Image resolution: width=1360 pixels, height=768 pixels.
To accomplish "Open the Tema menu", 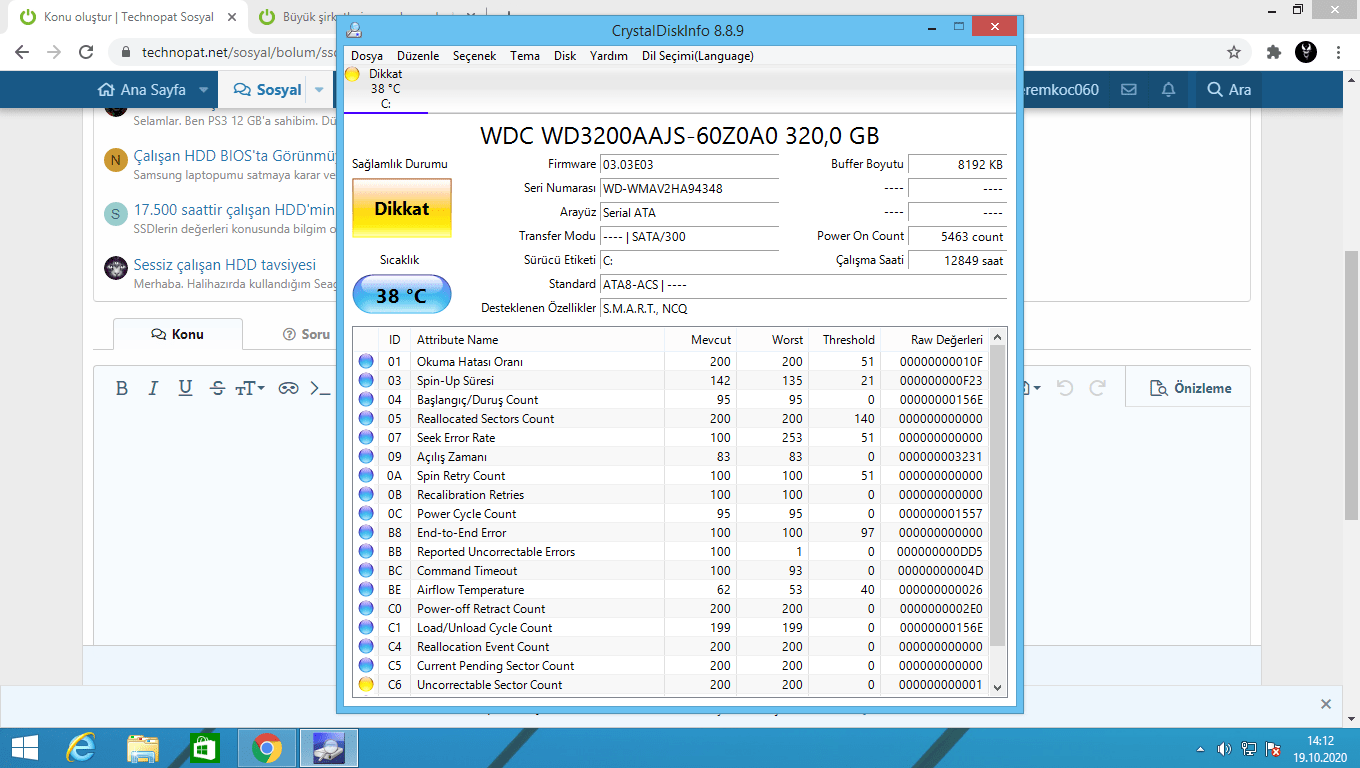I will pyautogui.click(x=525, y=56).
